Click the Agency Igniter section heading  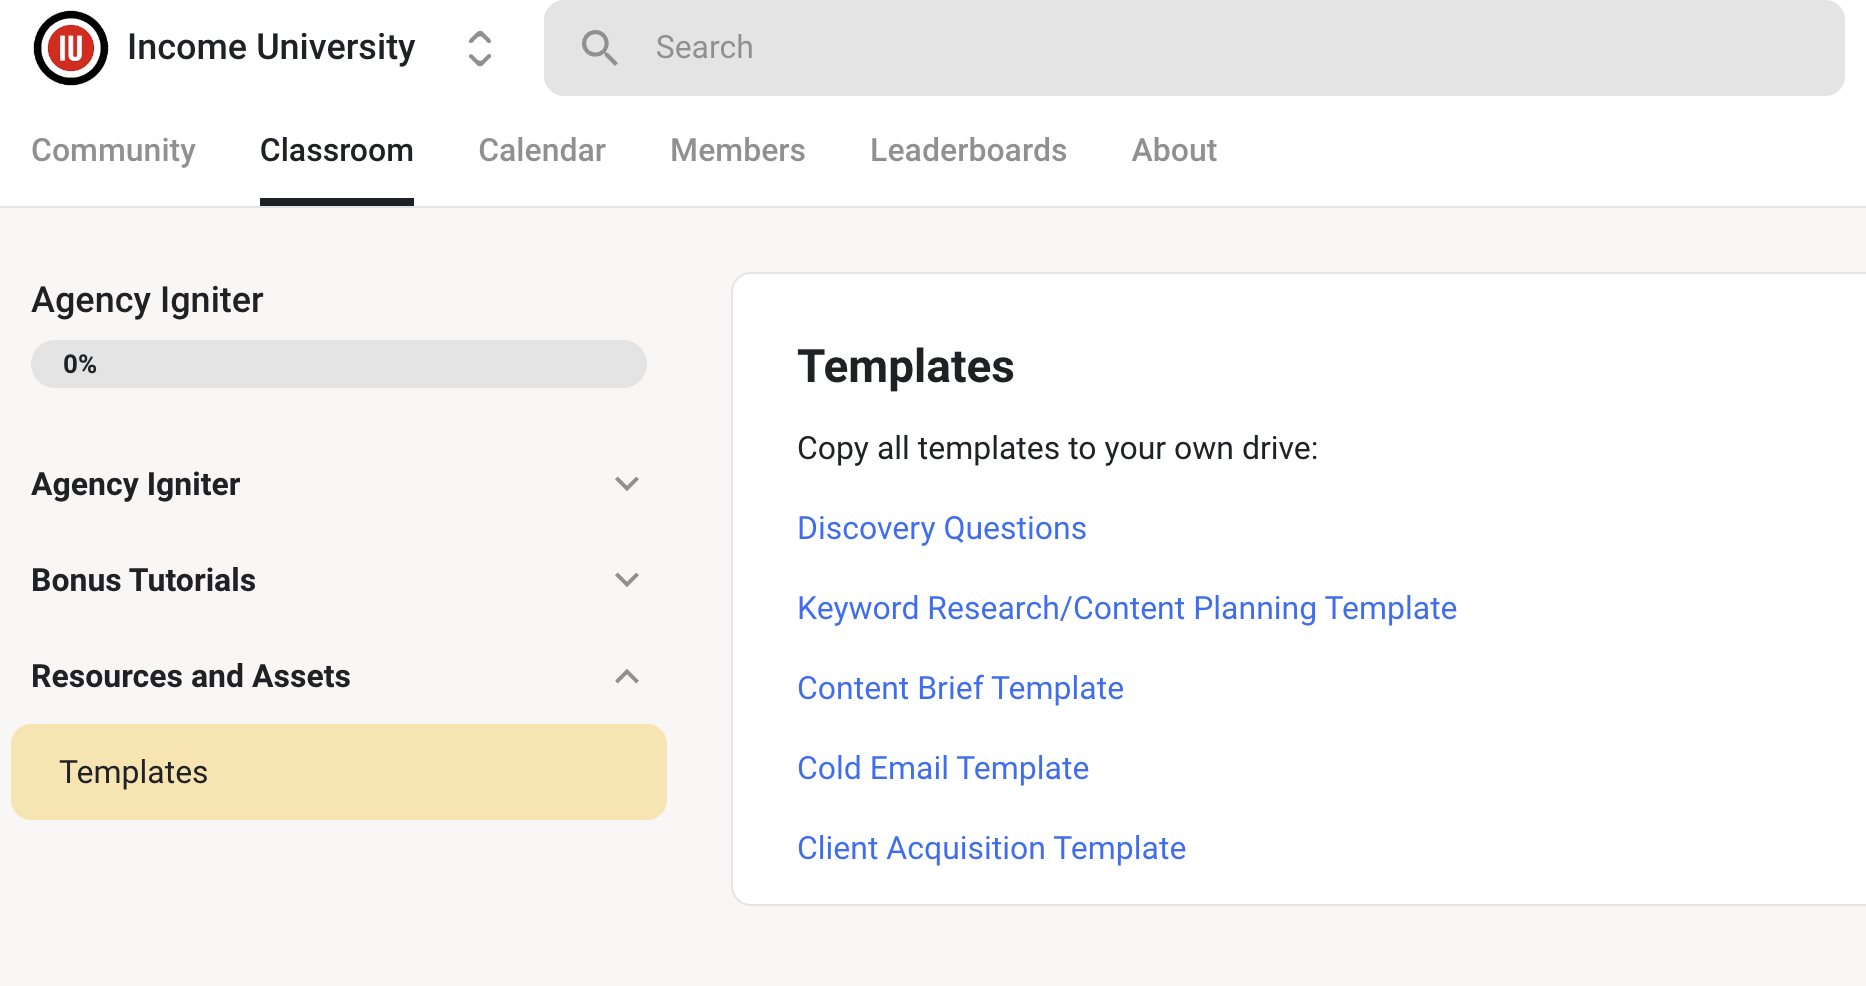click(x=136, y=484)
